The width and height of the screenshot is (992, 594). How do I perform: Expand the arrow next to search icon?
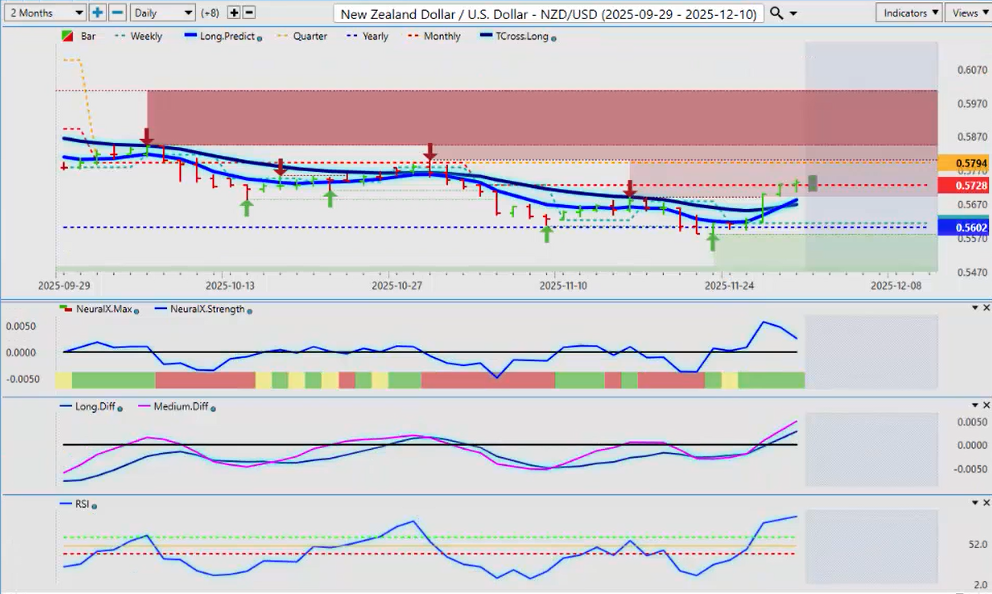794,13
